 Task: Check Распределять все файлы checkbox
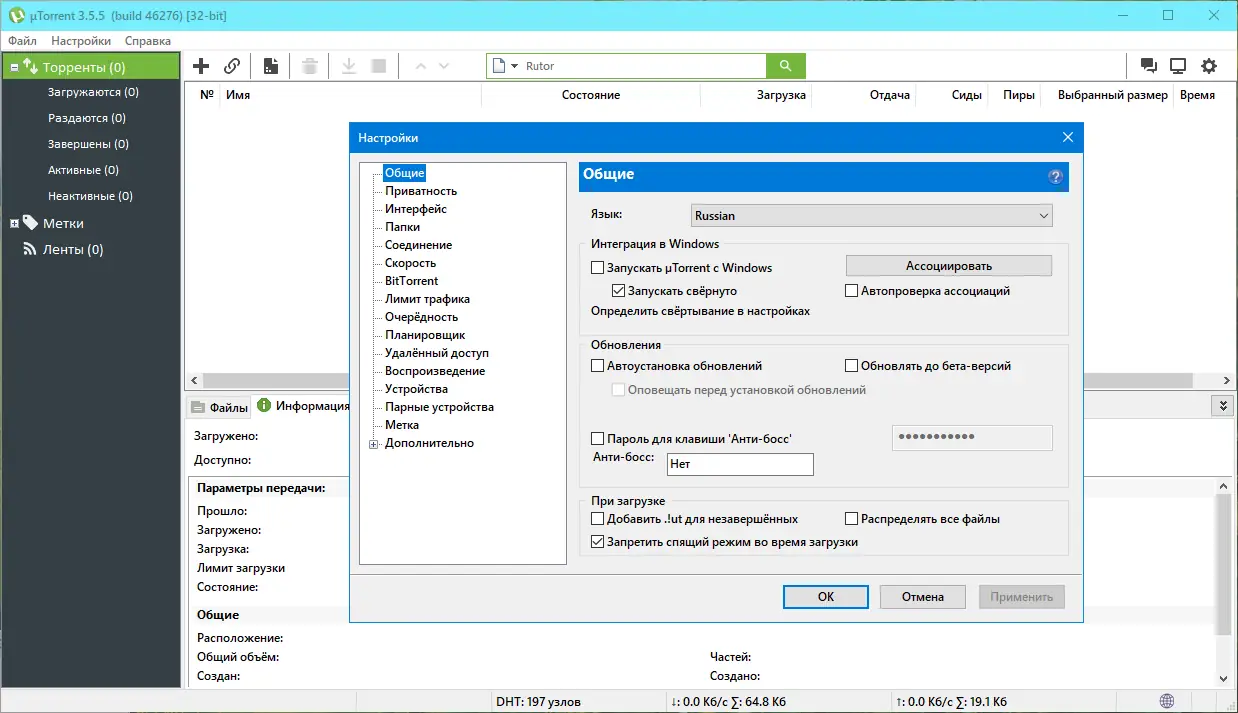click(852, 519)
